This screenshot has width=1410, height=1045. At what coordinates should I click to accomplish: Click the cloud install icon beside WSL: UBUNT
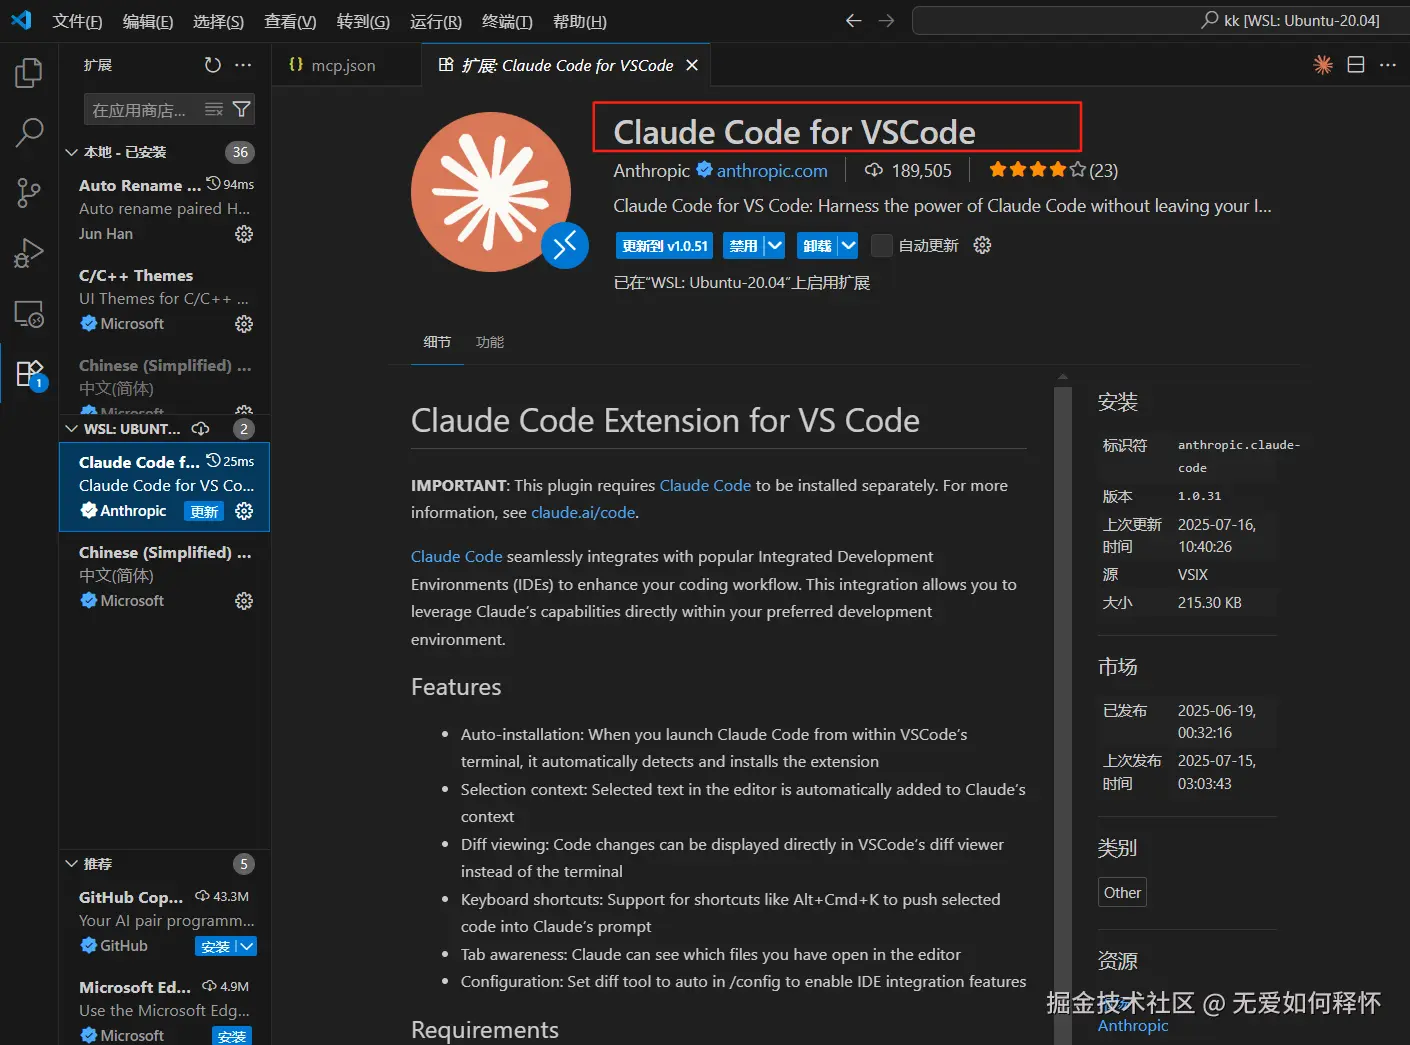click(x=200, y=429)
